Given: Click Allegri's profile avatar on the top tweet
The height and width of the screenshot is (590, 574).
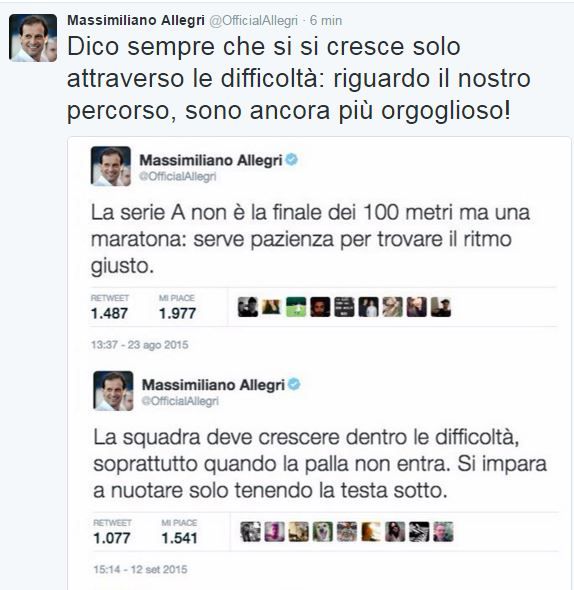Looking at the screenshot, I should [x=33, y=38].
